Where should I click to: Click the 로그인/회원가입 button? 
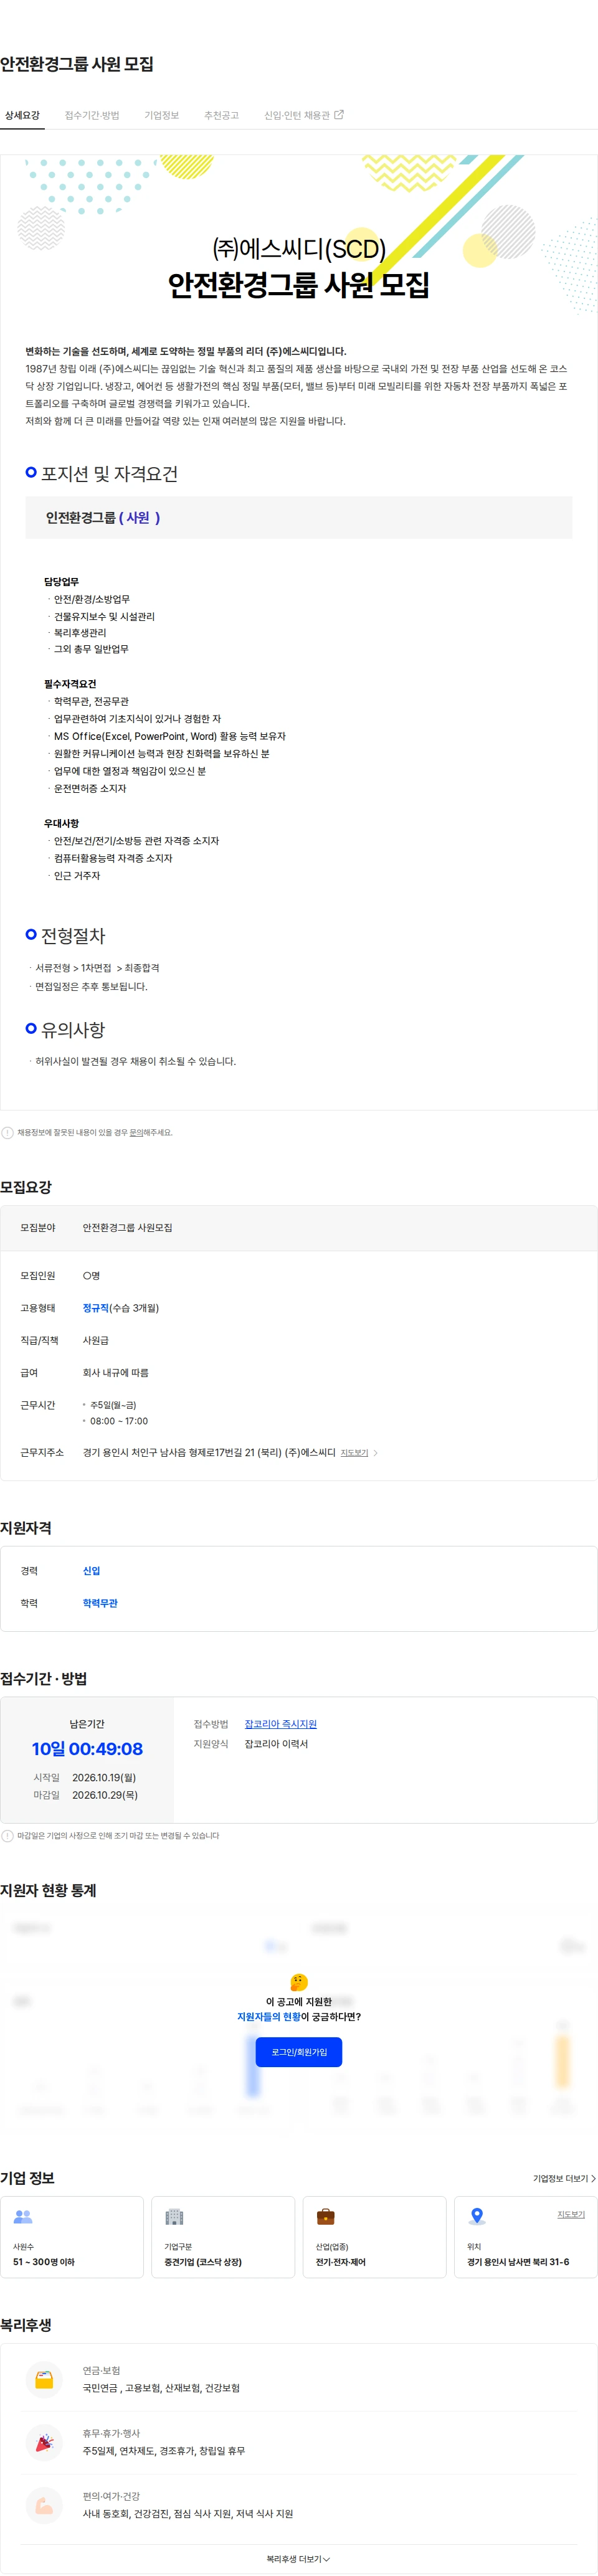click(299, 2051)
